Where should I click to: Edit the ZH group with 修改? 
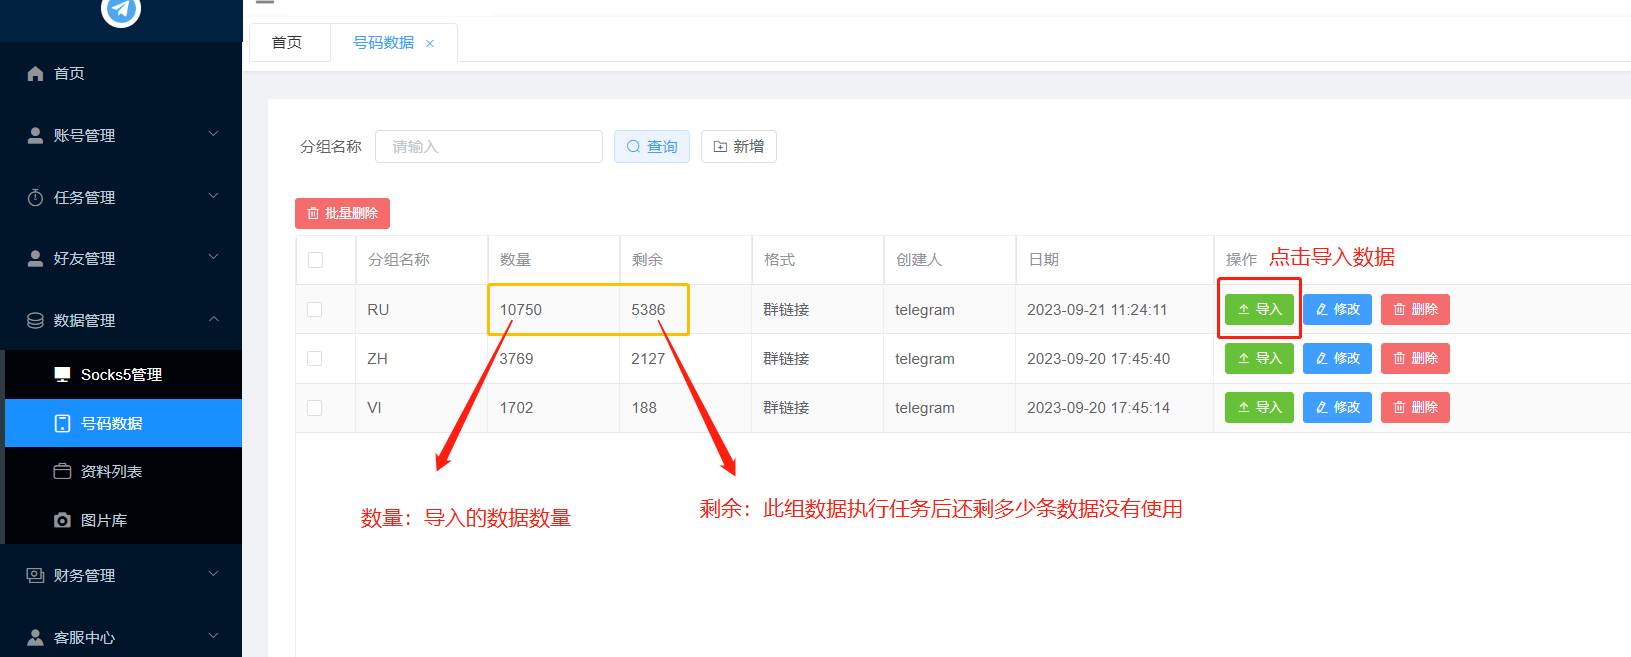click(1337, 359)
